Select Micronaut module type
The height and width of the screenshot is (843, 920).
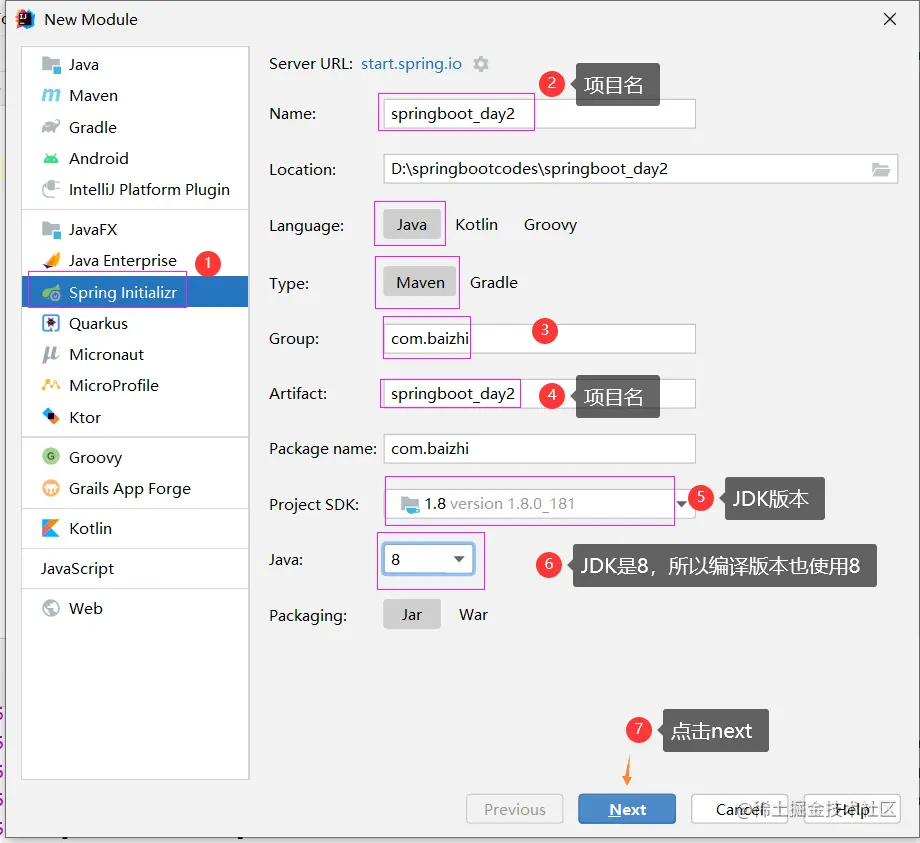tap(135, 354)
